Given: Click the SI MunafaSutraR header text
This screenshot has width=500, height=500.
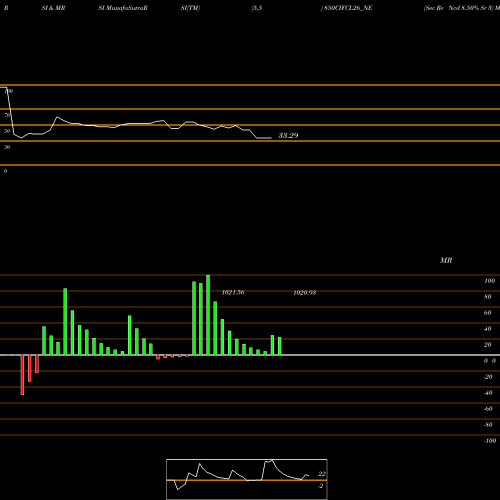Looking at the screenshot, I should click(123, 8).
